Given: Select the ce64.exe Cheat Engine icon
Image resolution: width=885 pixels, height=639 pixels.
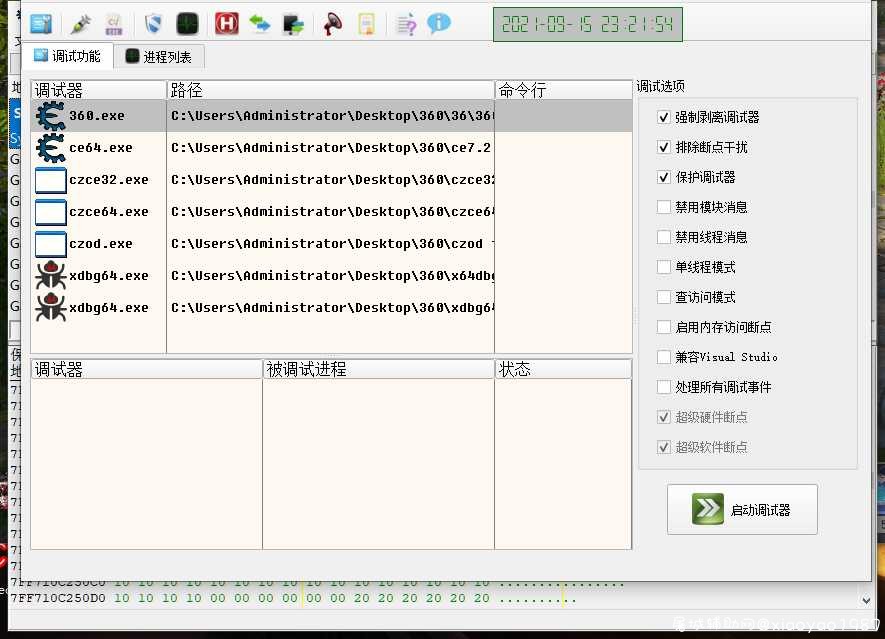Looking at the screenshot, I should 51,148.
